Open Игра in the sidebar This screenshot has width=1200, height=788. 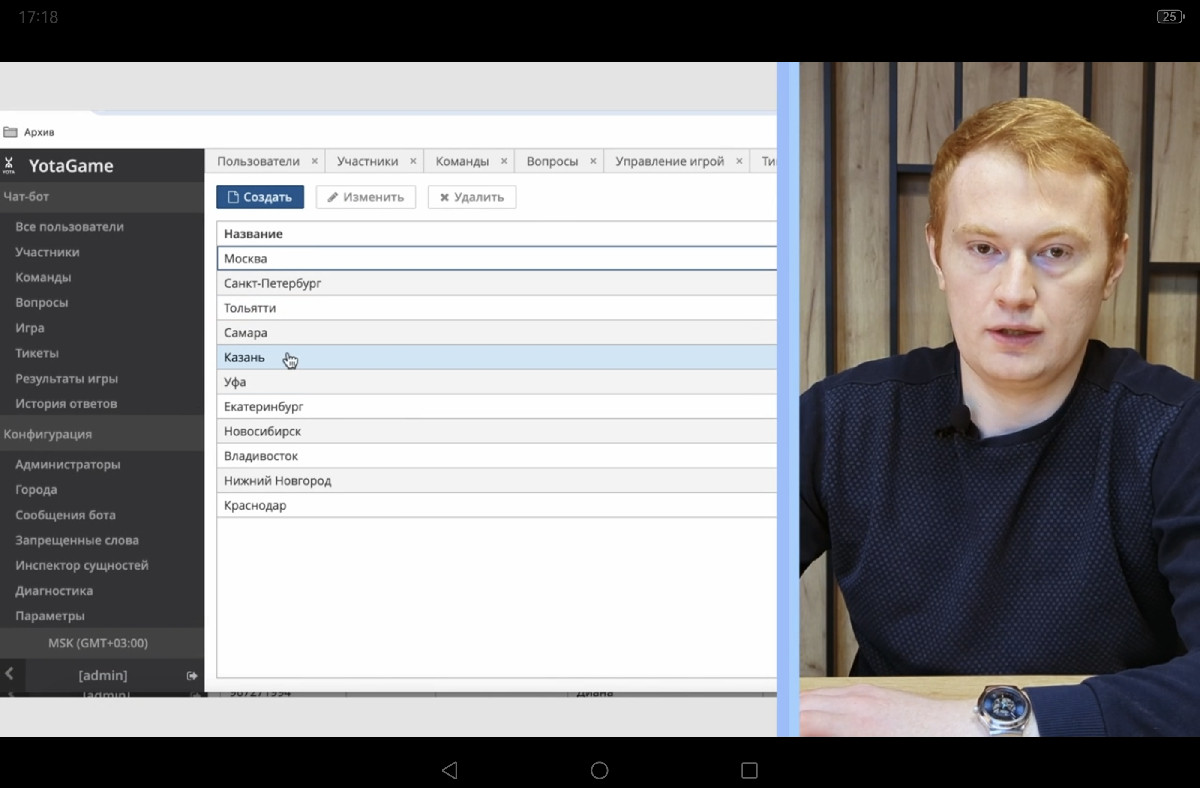[x=30, y=328]
